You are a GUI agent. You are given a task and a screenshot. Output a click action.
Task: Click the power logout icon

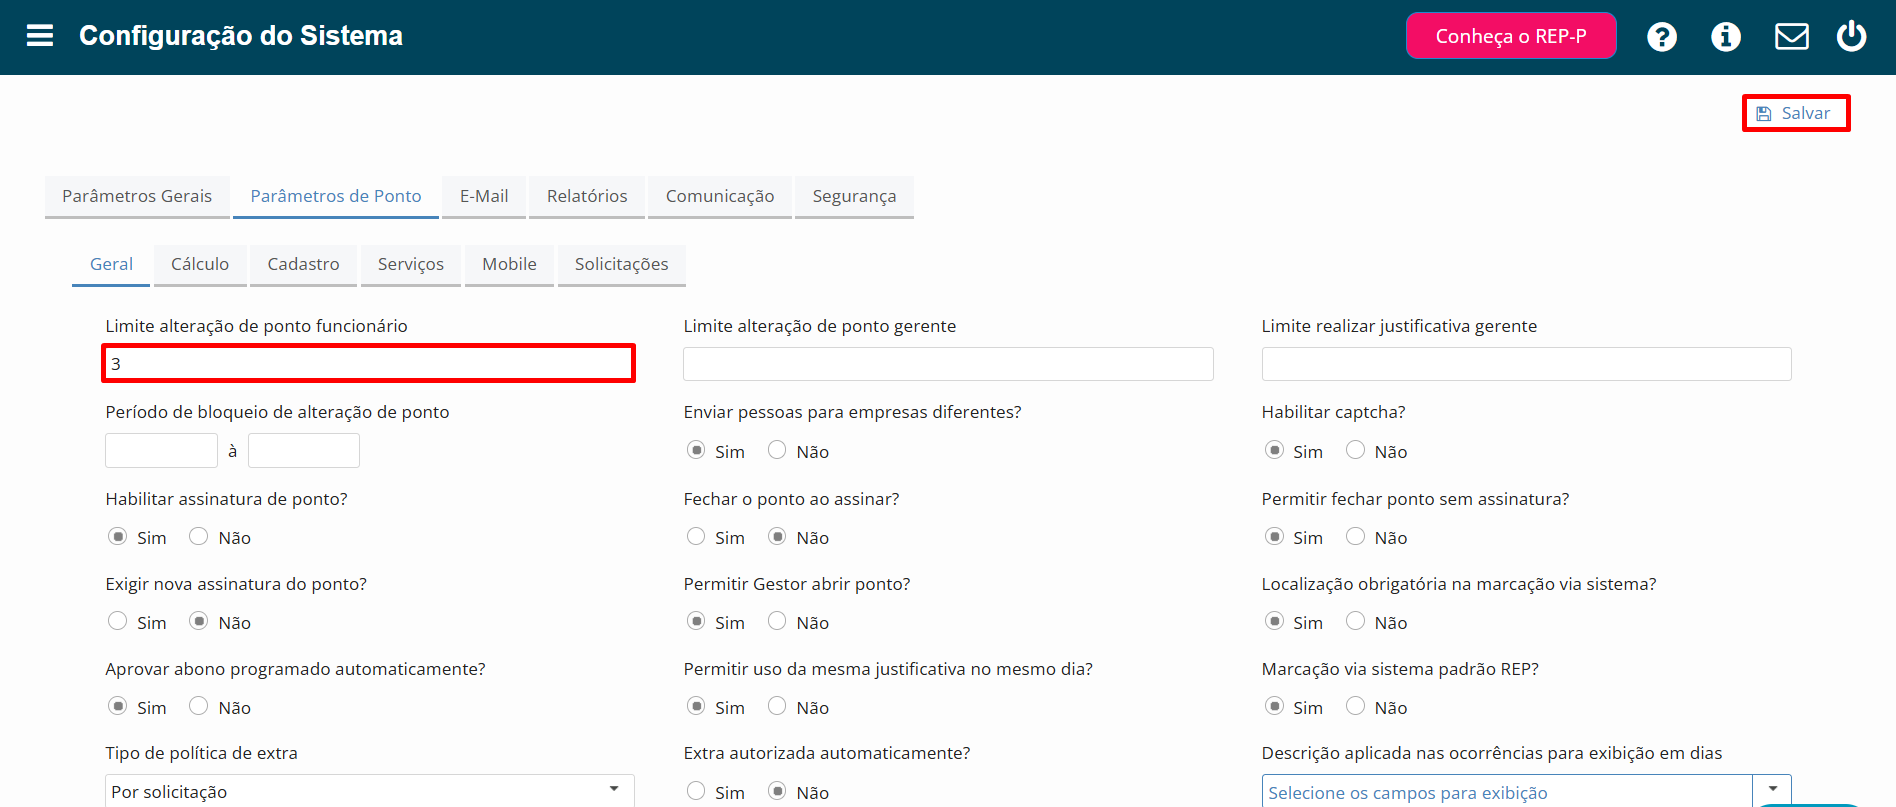pyautogui.click(x=1851, y=36)
